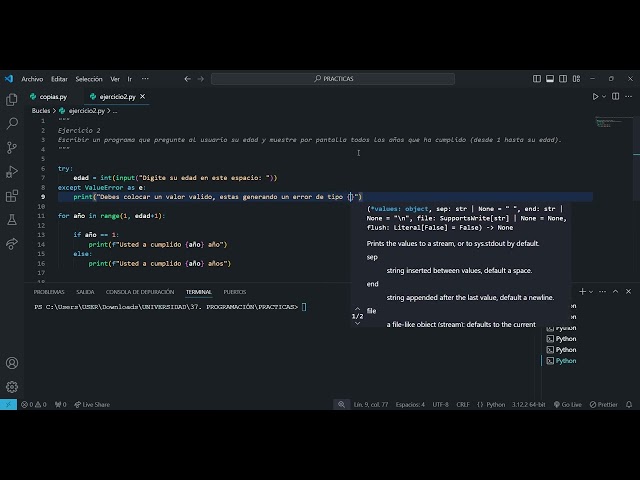This screenshot has height=480, width=640.
Task: Open the new terminal profile dropdown
Action: 591,291
